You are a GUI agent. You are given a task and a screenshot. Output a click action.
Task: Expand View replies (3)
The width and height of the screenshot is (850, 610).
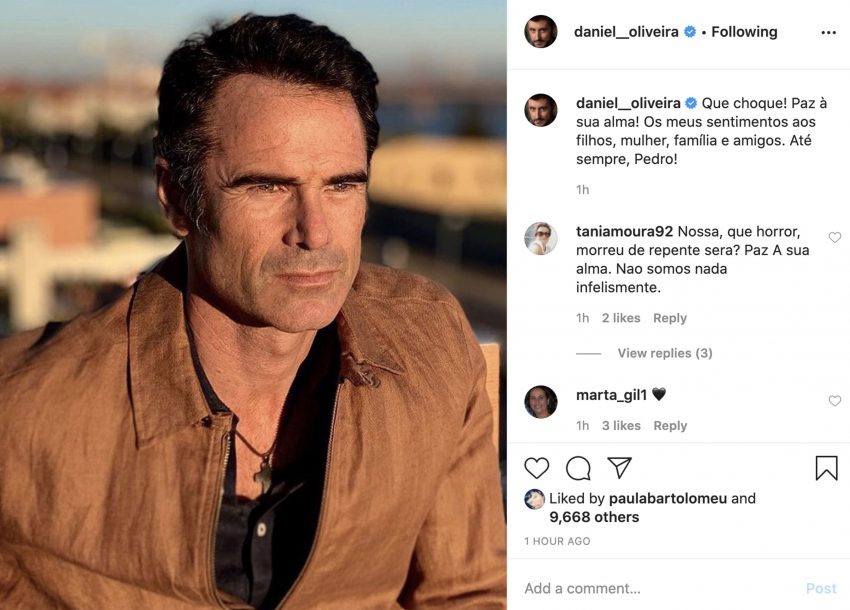664,353
